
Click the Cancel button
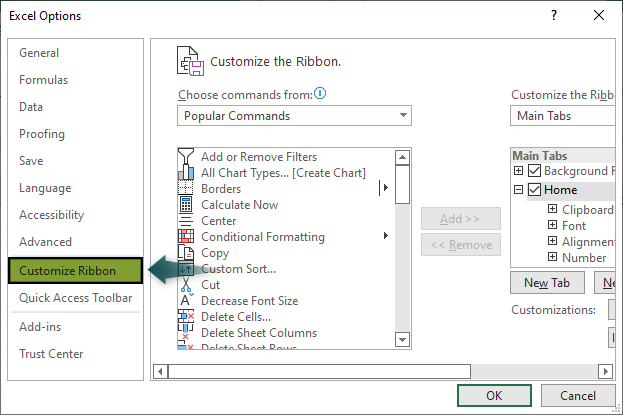578,396
